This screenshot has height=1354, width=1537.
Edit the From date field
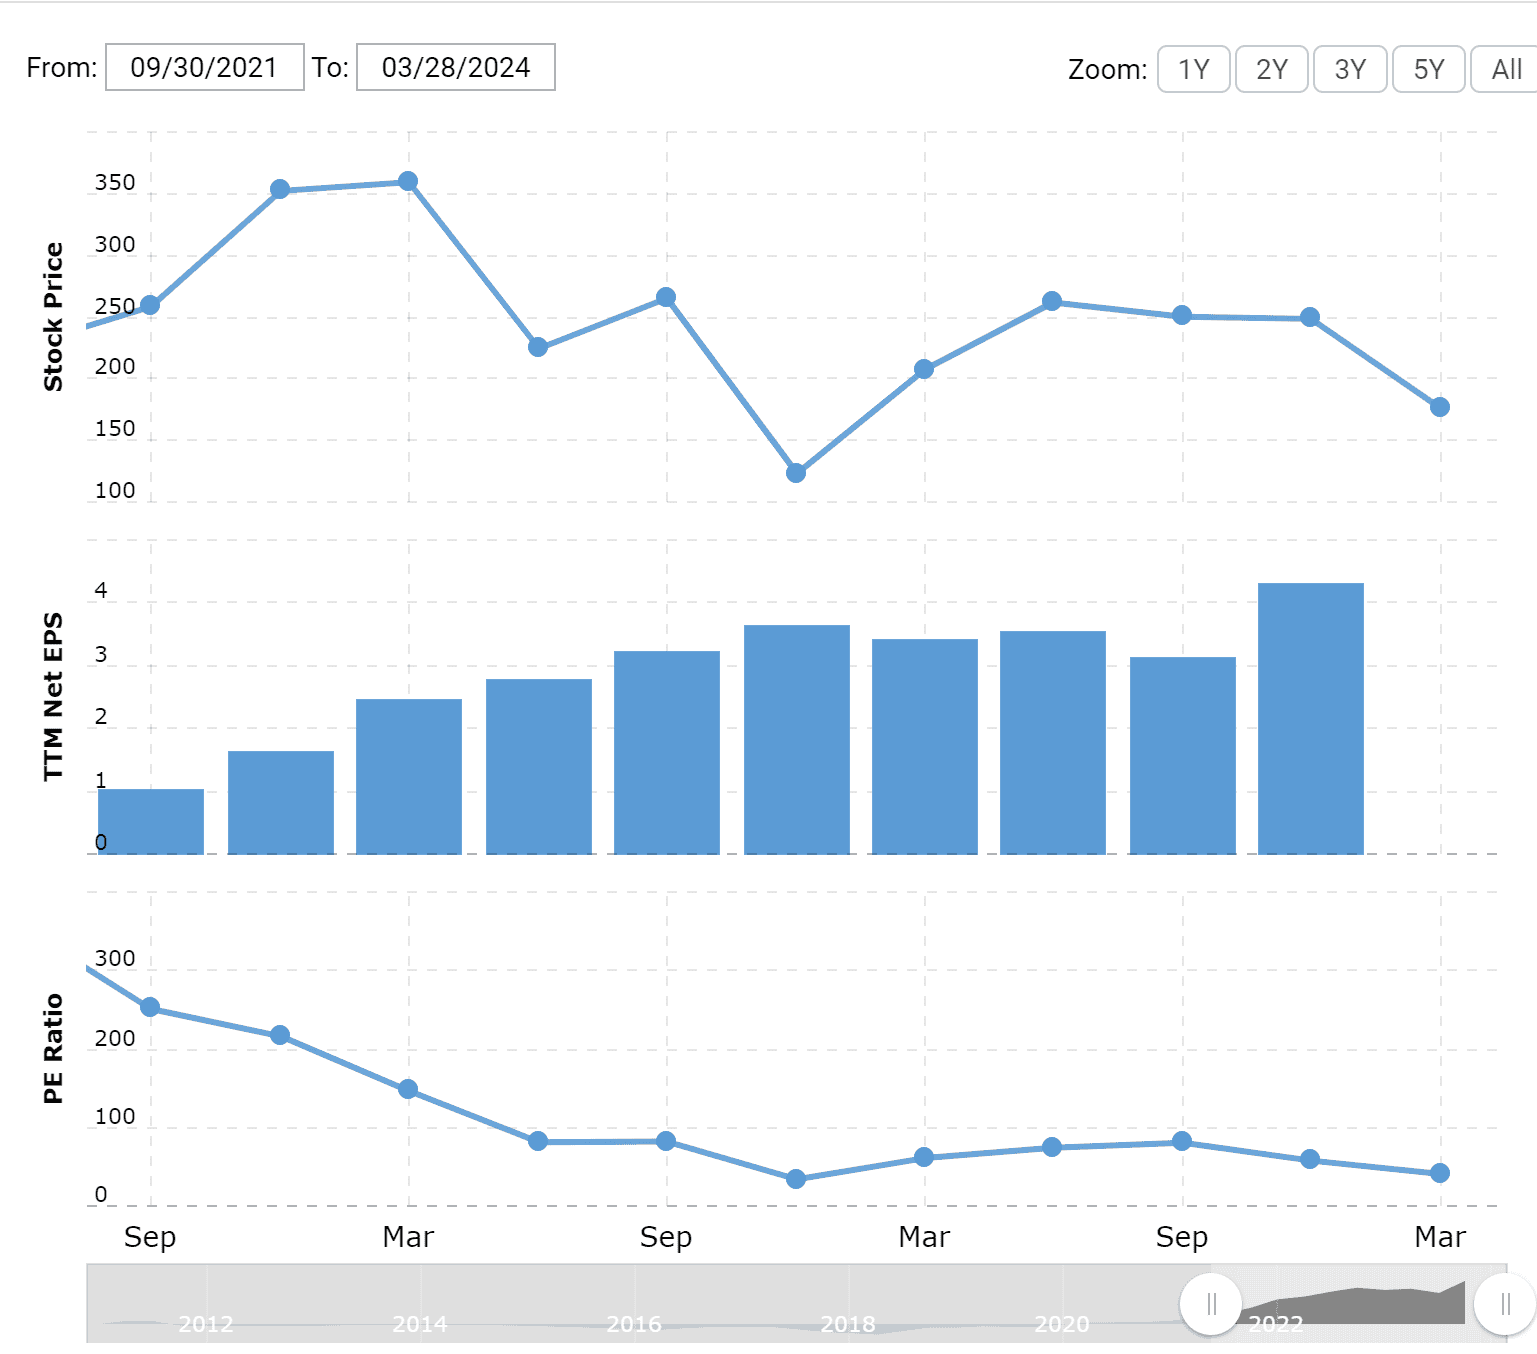point(204,67)
